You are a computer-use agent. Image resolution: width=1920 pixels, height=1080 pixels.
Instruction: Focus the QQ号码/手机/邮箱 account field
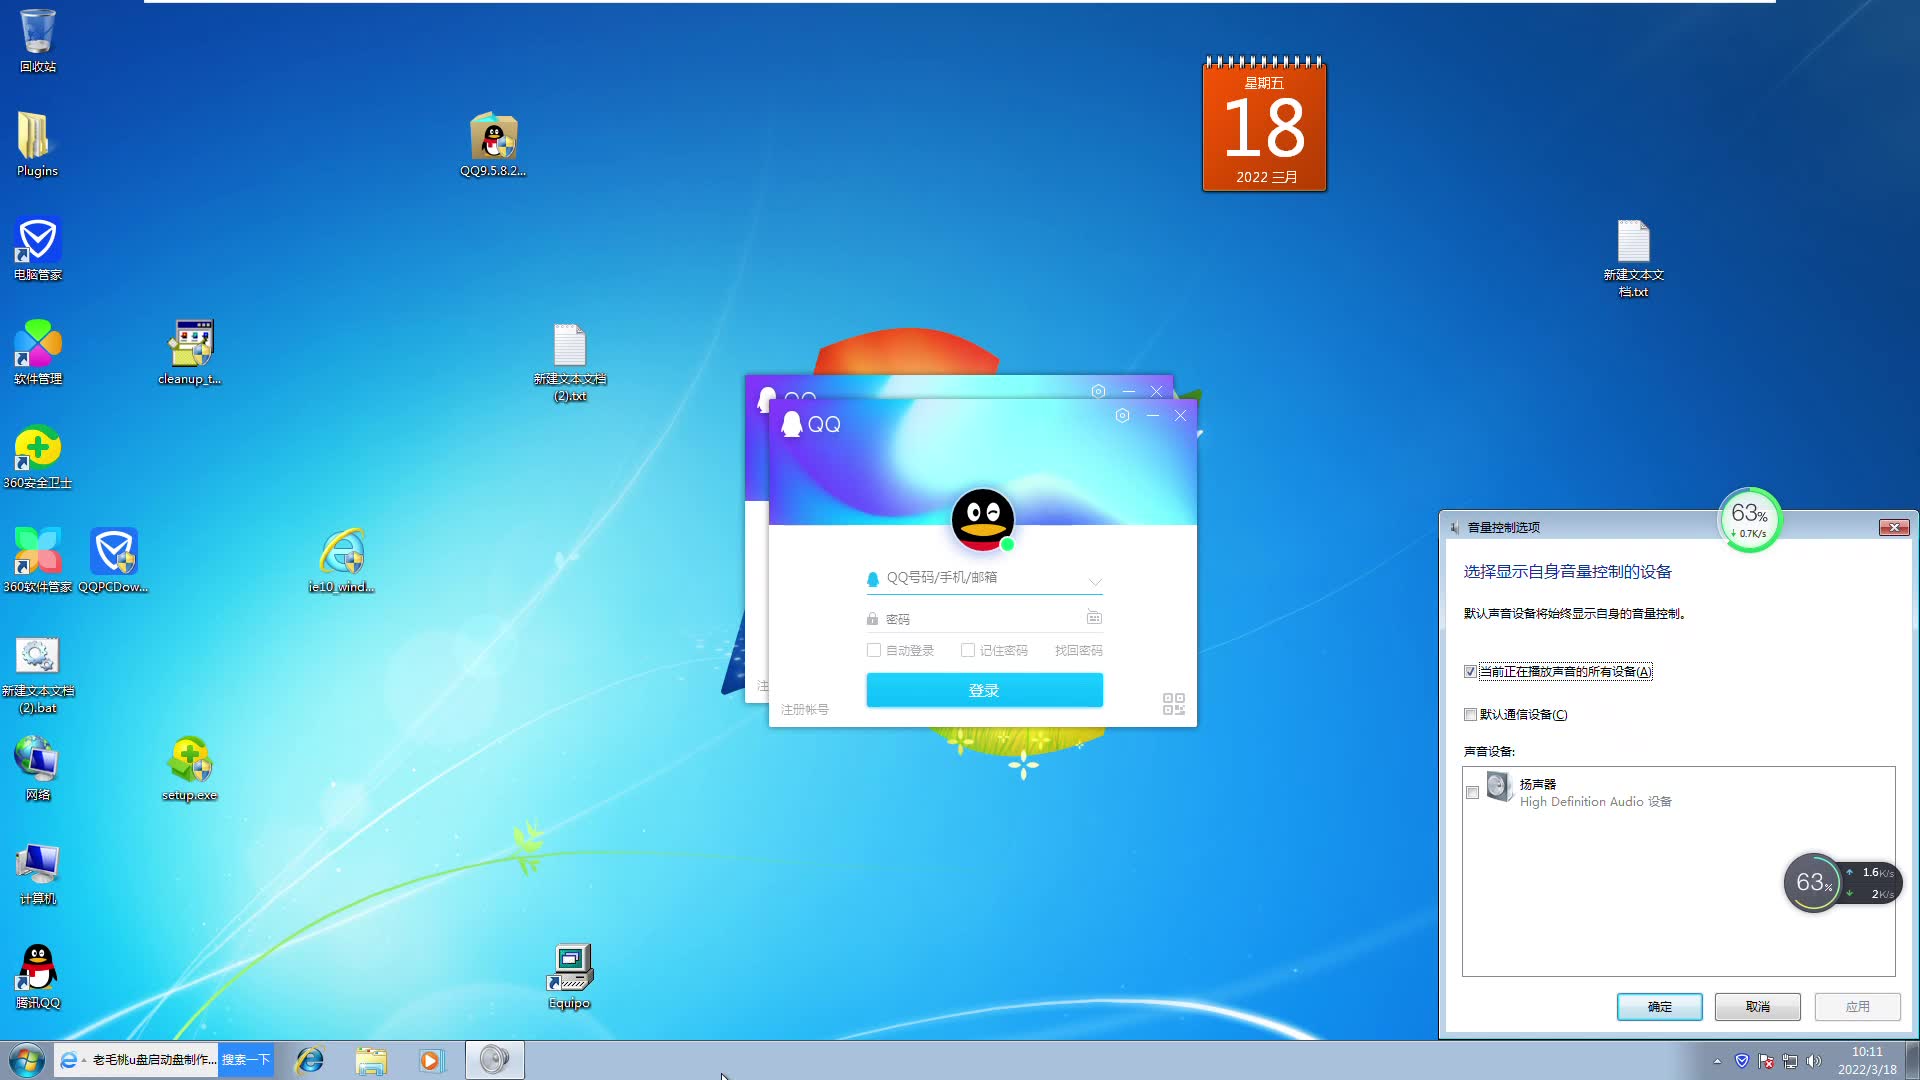[x=984, y=578]
